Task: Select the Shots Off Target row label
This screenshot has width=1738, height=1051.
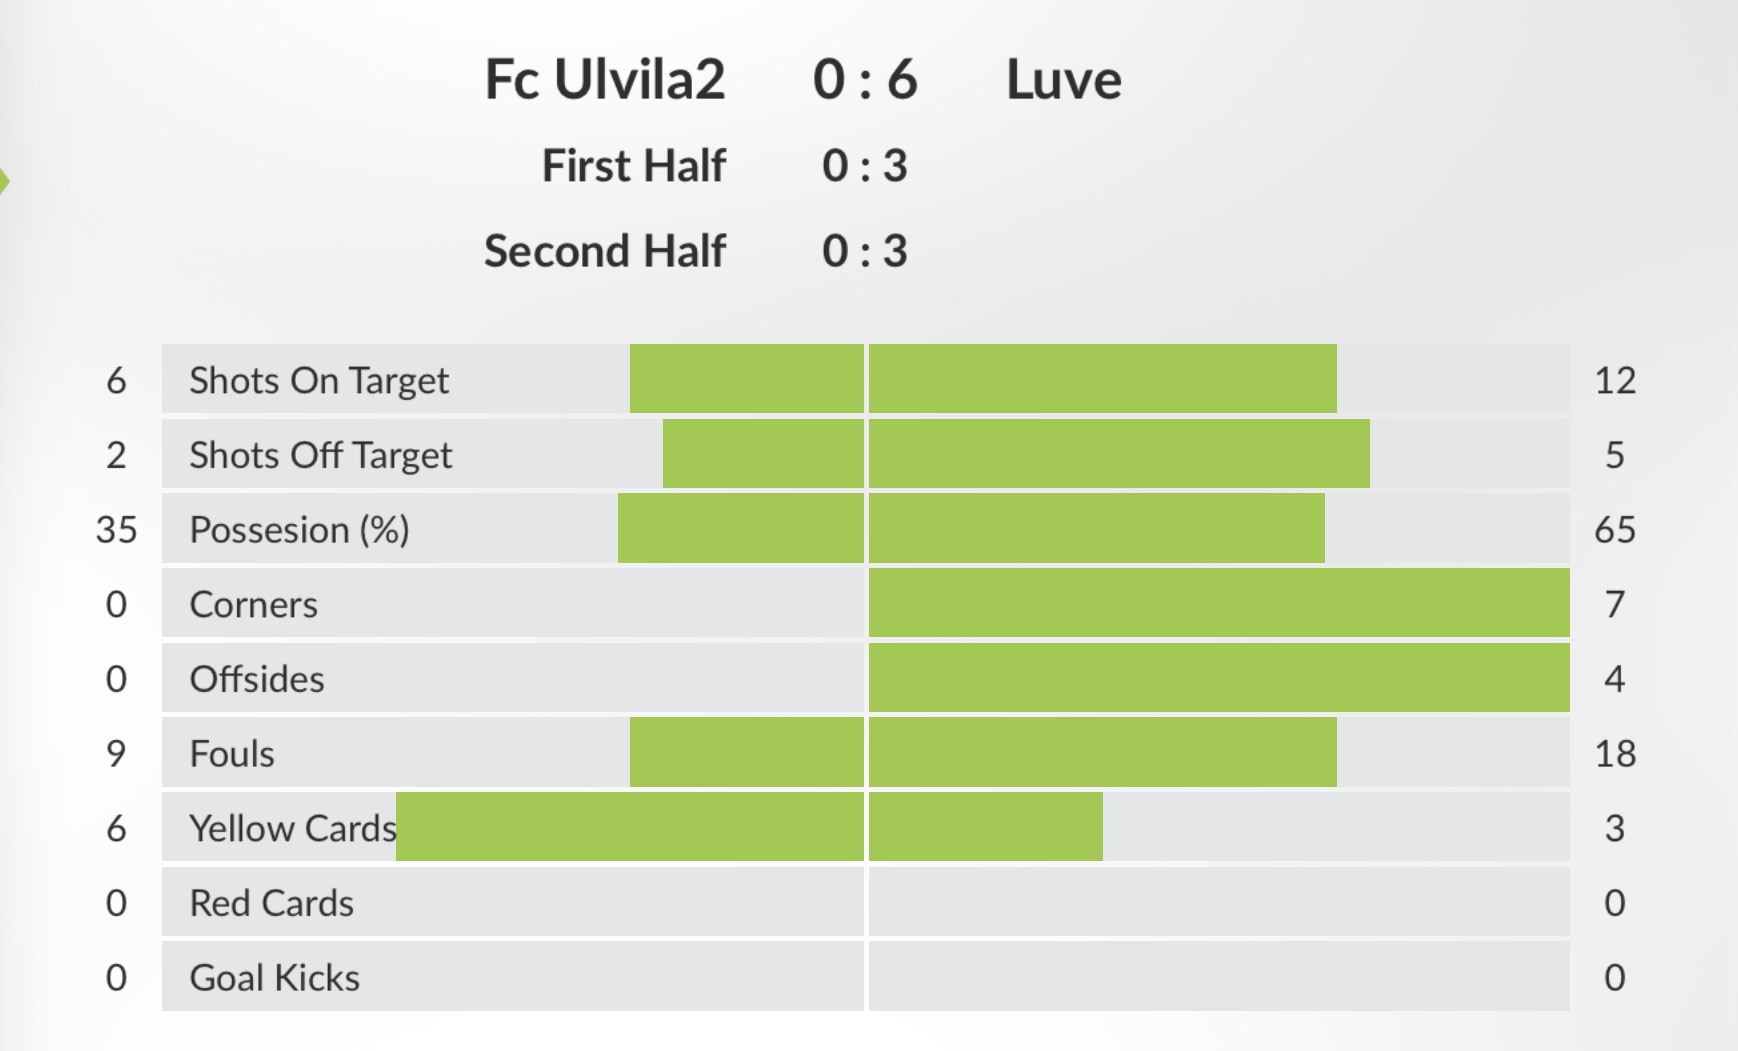Action: pos(320,455)
